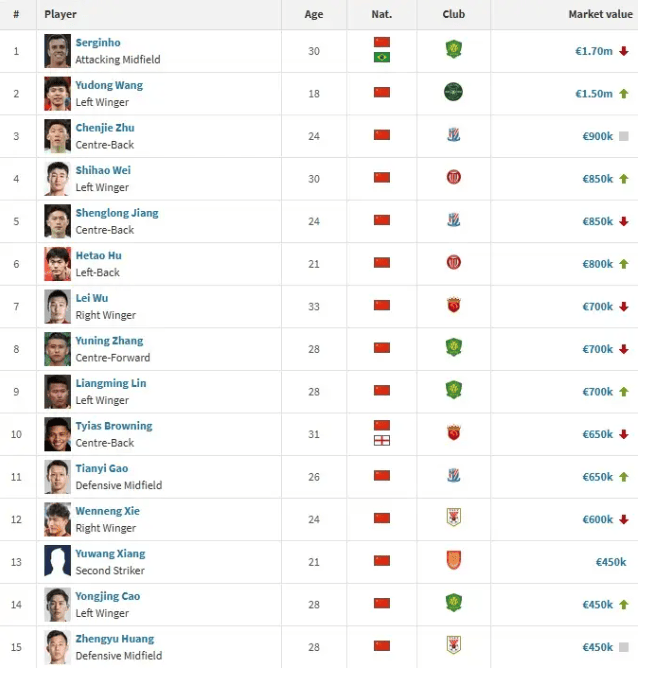Click the Player column header

[60, 14]
